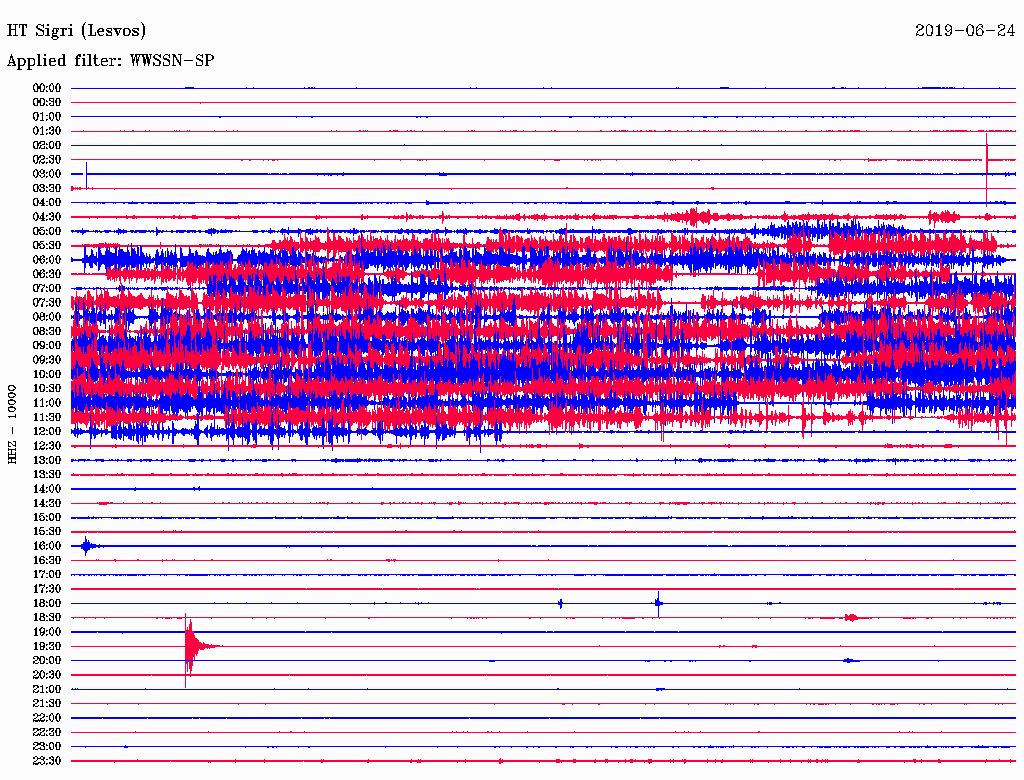Viewport: 1024px width, 780px height.
Task: Select the 04:30 time label
Action: (x=47, y=217)
